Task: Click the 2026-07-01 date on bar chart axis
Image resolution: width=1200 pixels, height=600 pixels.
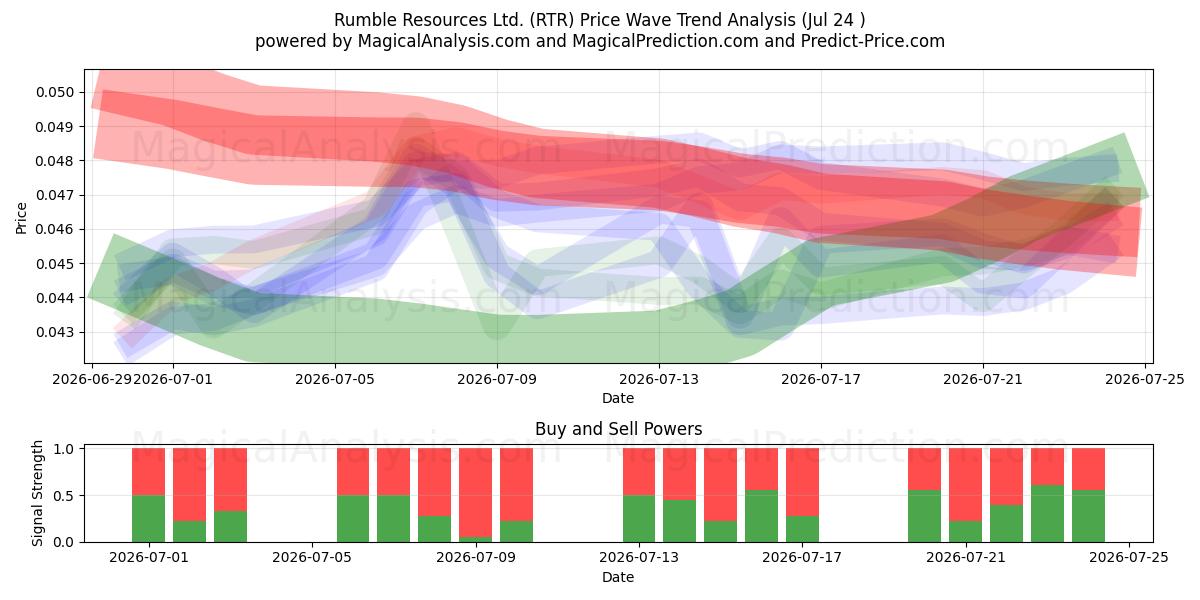Action: coord(149,558)
